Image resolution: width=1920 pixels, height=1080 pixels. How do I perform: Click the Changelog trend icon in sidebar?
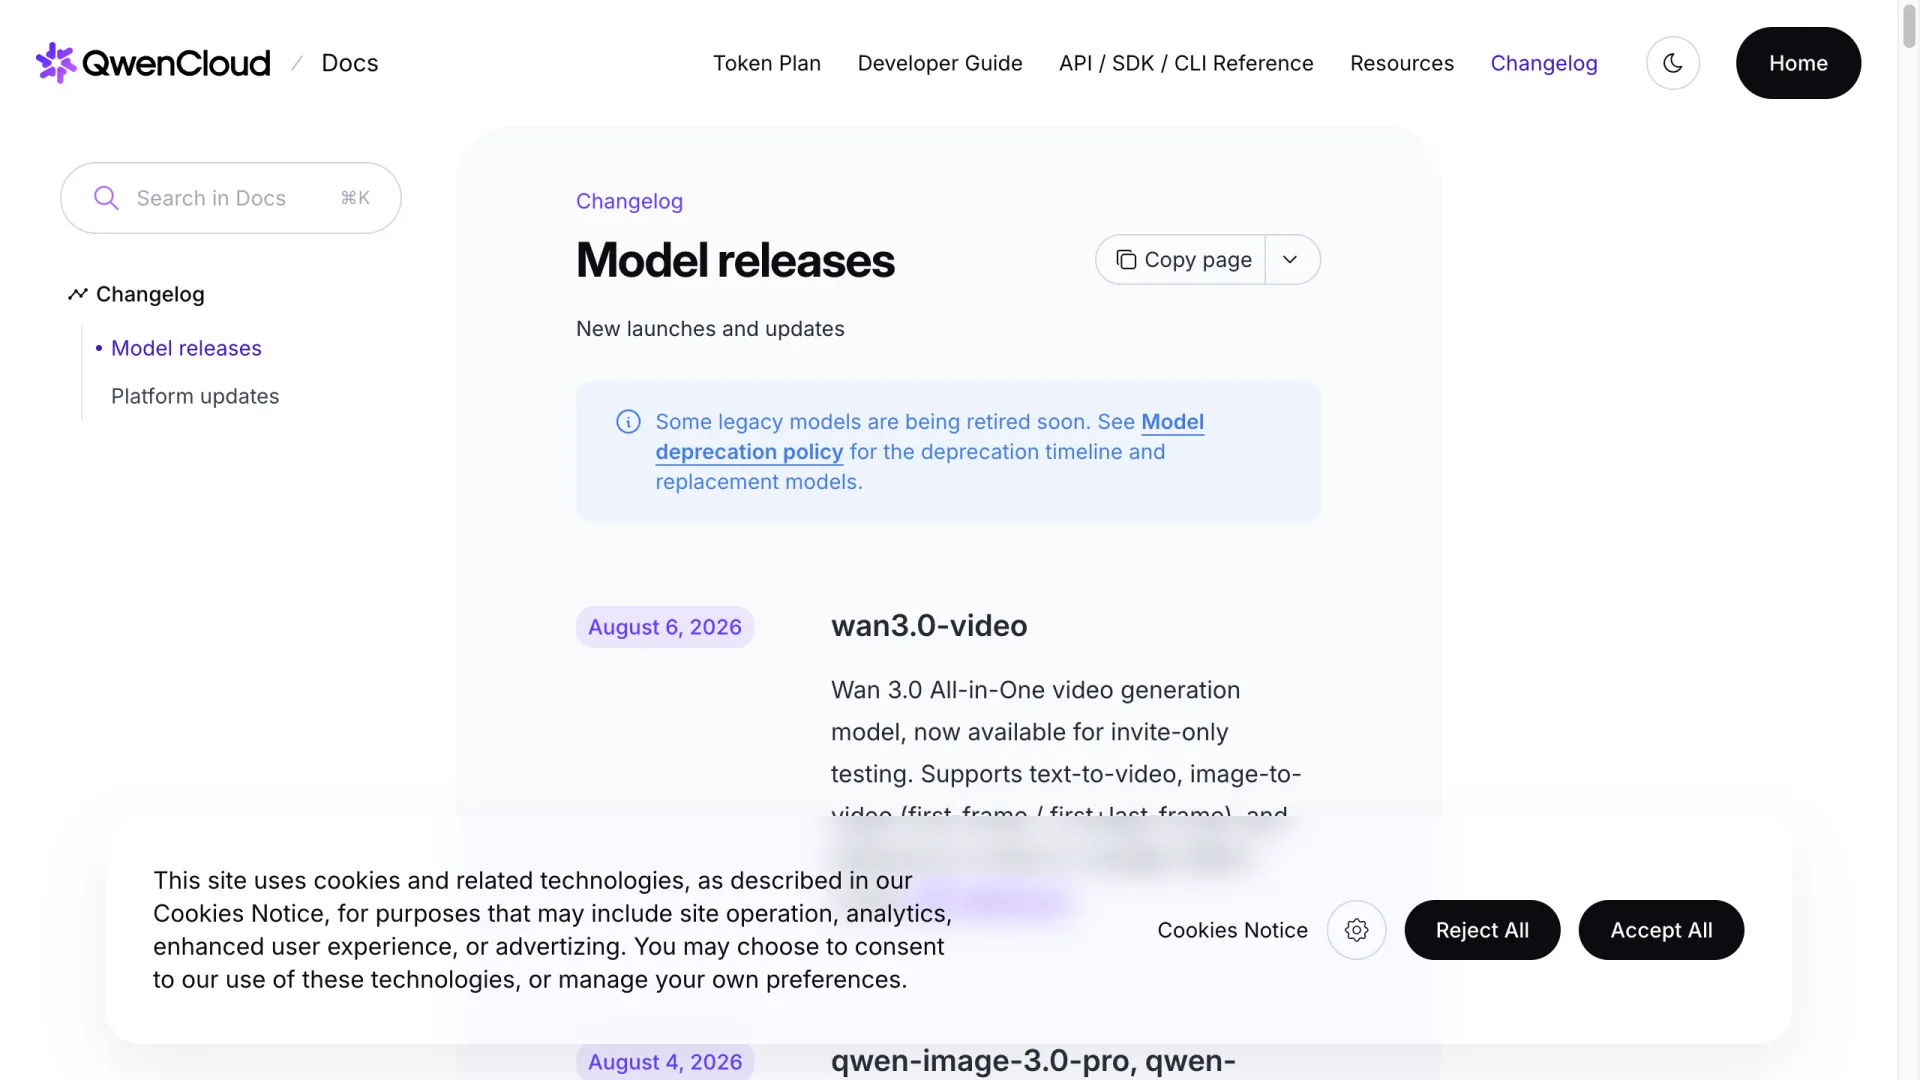[78, 294]
